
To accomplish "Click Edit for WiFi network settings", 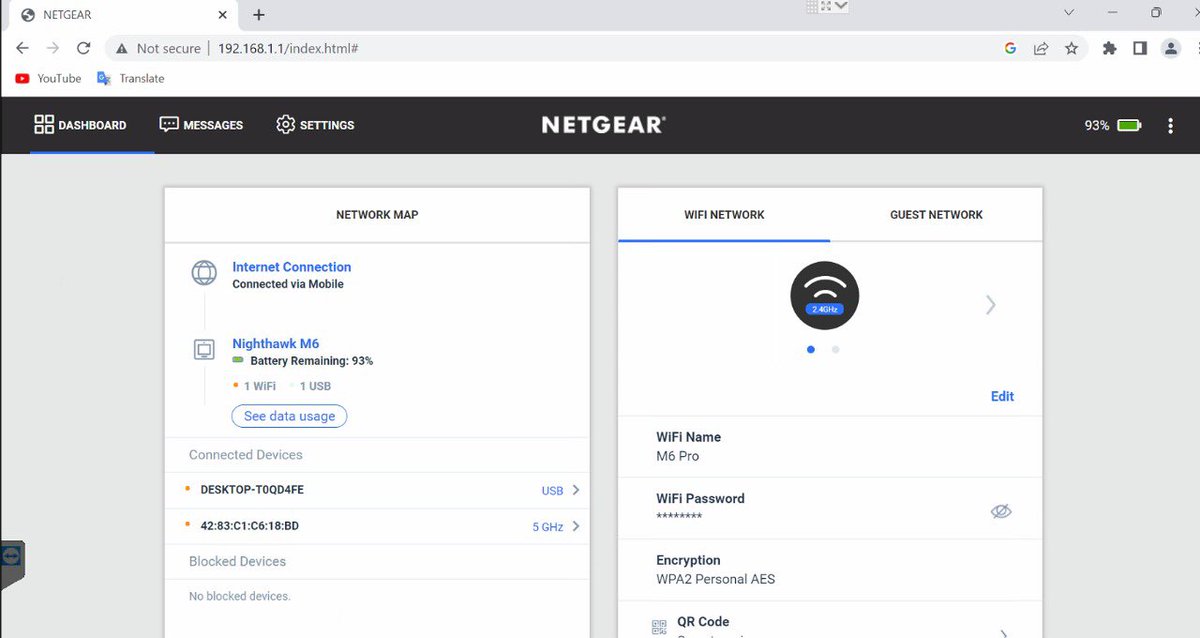I will 1002,396.
